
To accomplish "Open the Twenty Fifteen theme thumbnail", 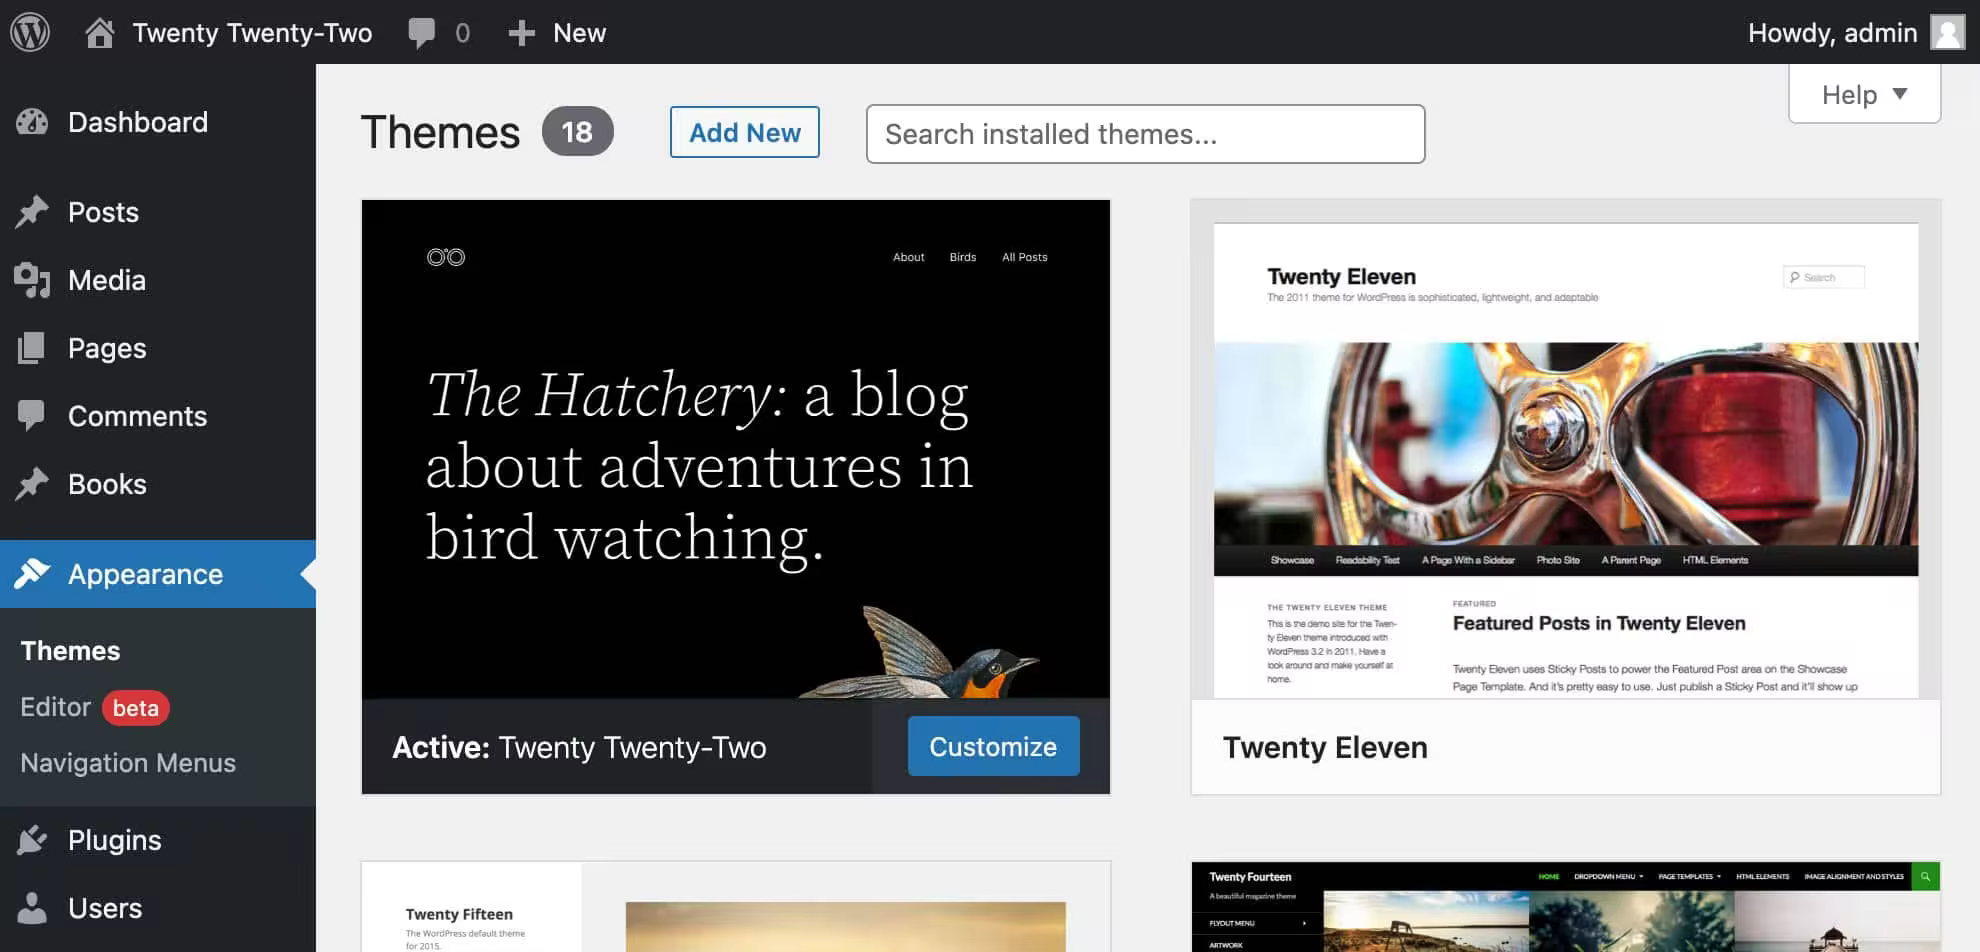I will click(x=736, y=907).
